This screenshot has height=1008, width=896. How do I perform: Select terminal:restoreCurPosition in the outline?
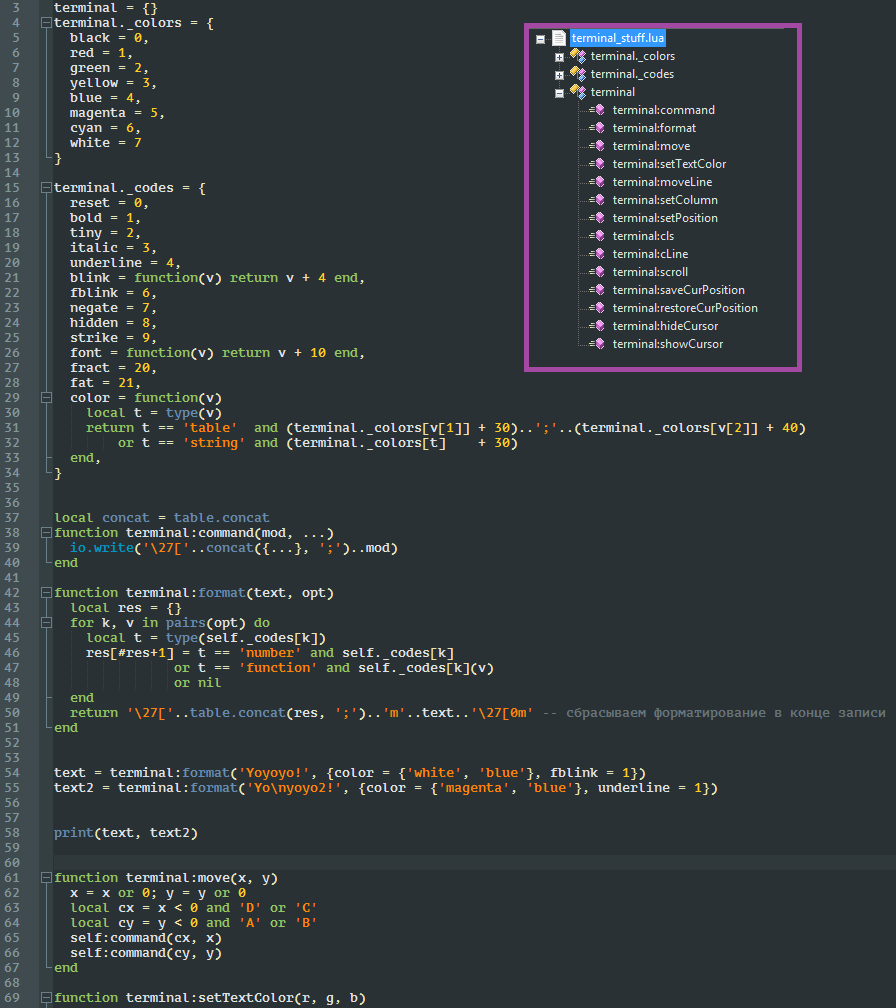click(685, 308)
